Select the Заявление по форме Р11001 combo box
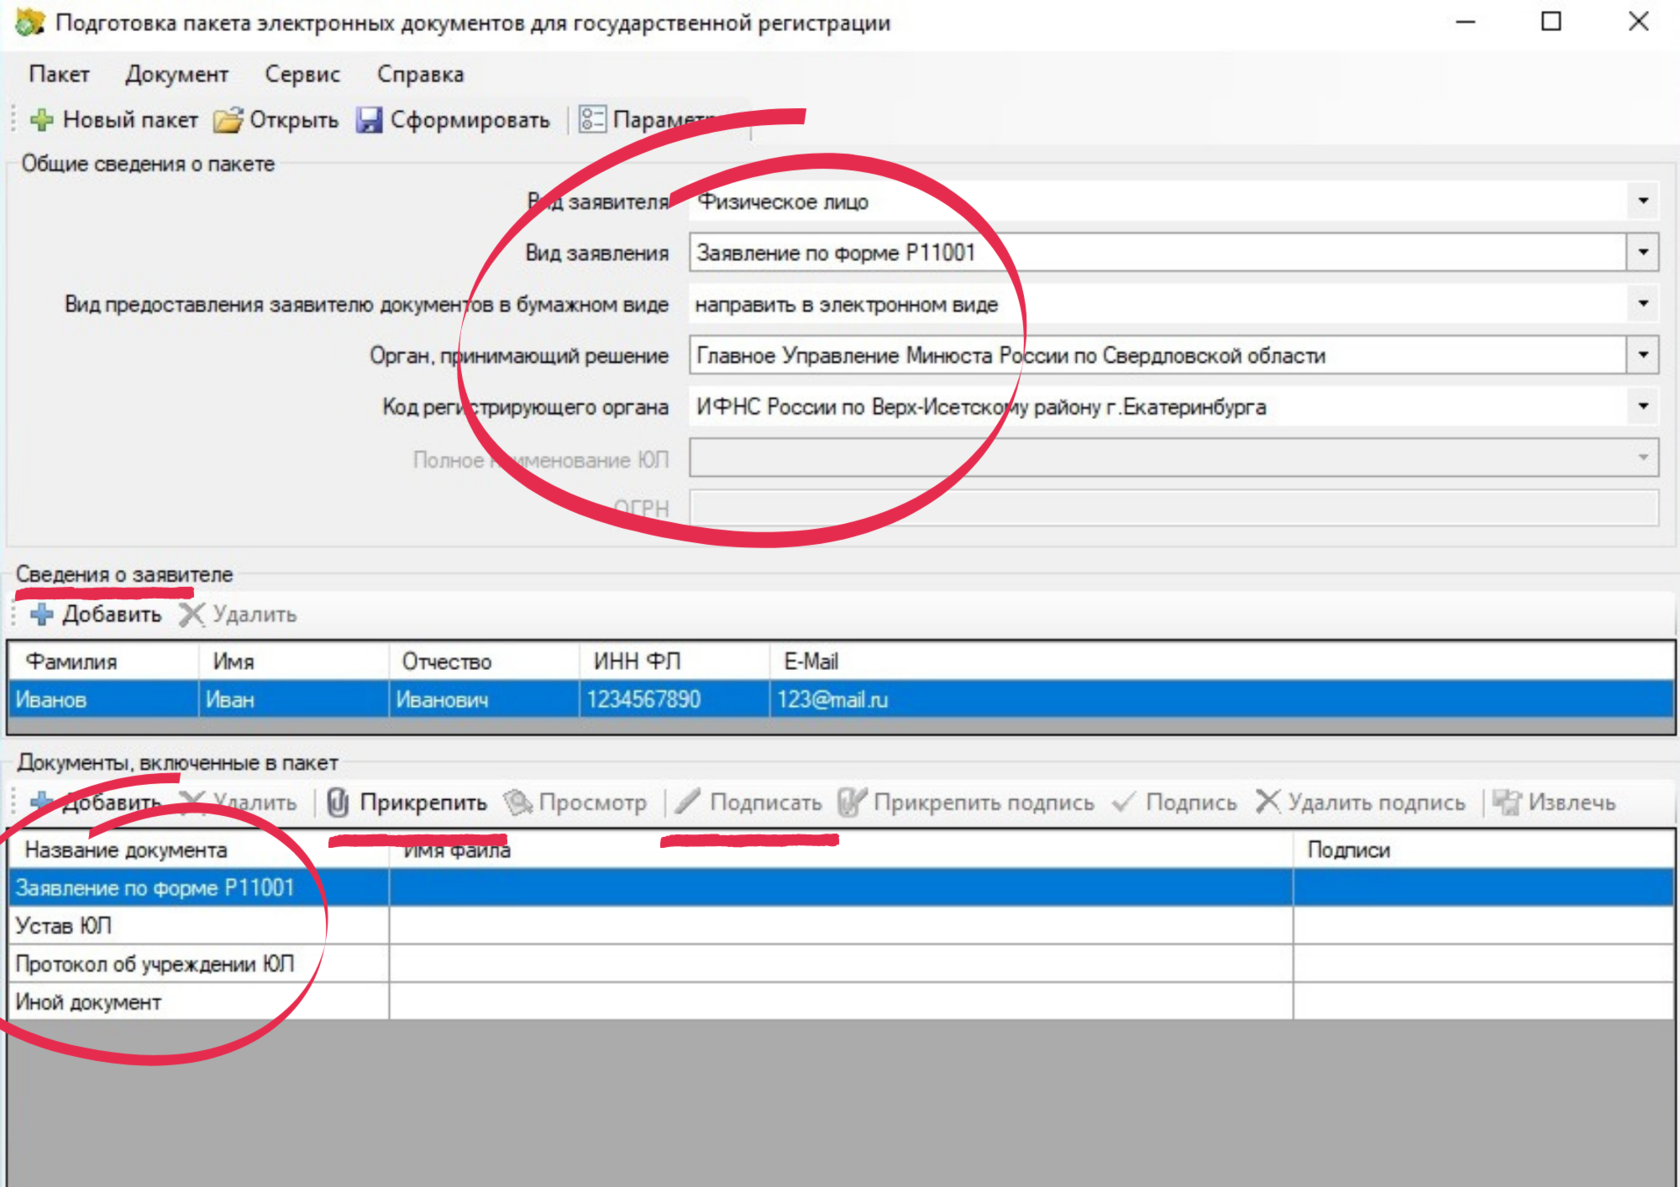Viewport: 1680px width, 1187px height. (x=1173, y=252)
